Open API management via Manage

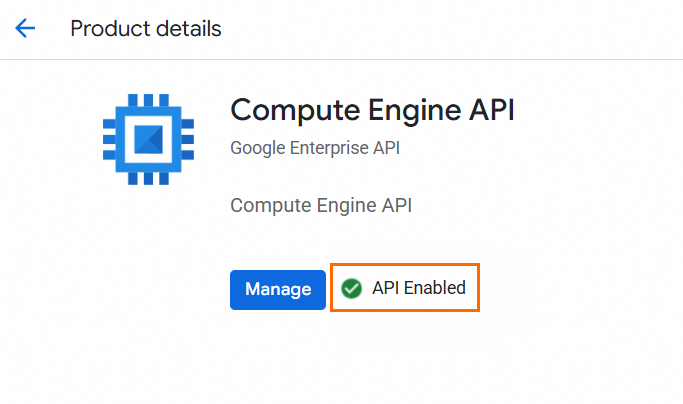point(278,289)
